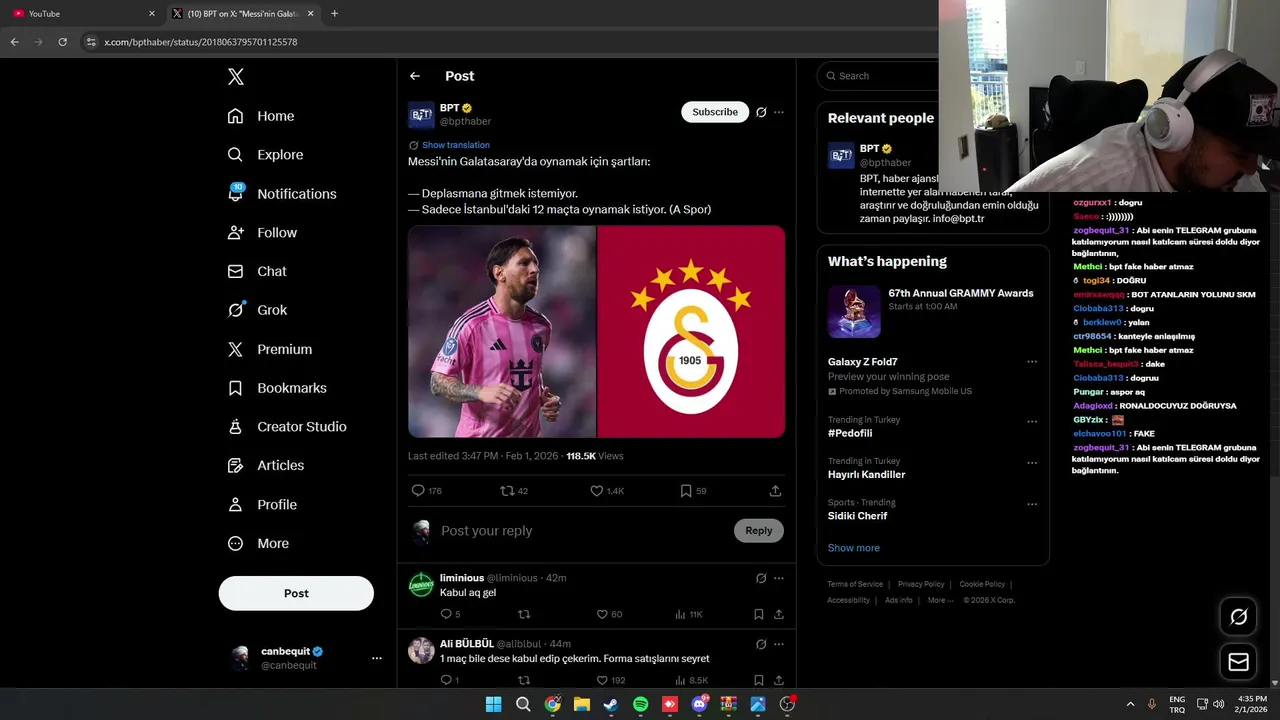Open a new browser tab

334,14
